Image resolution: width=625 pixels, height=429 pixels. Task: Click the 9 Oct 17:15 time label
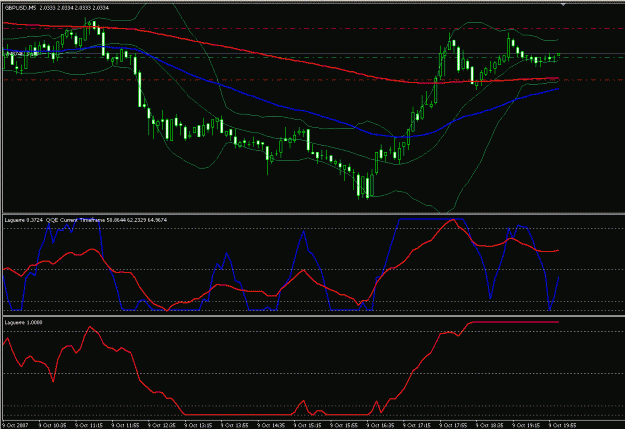pos(417,425)
